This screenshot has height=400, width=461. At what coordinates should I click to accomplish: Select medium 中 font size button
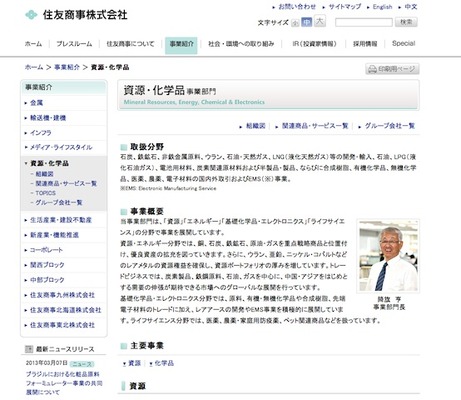coord(306,22)
